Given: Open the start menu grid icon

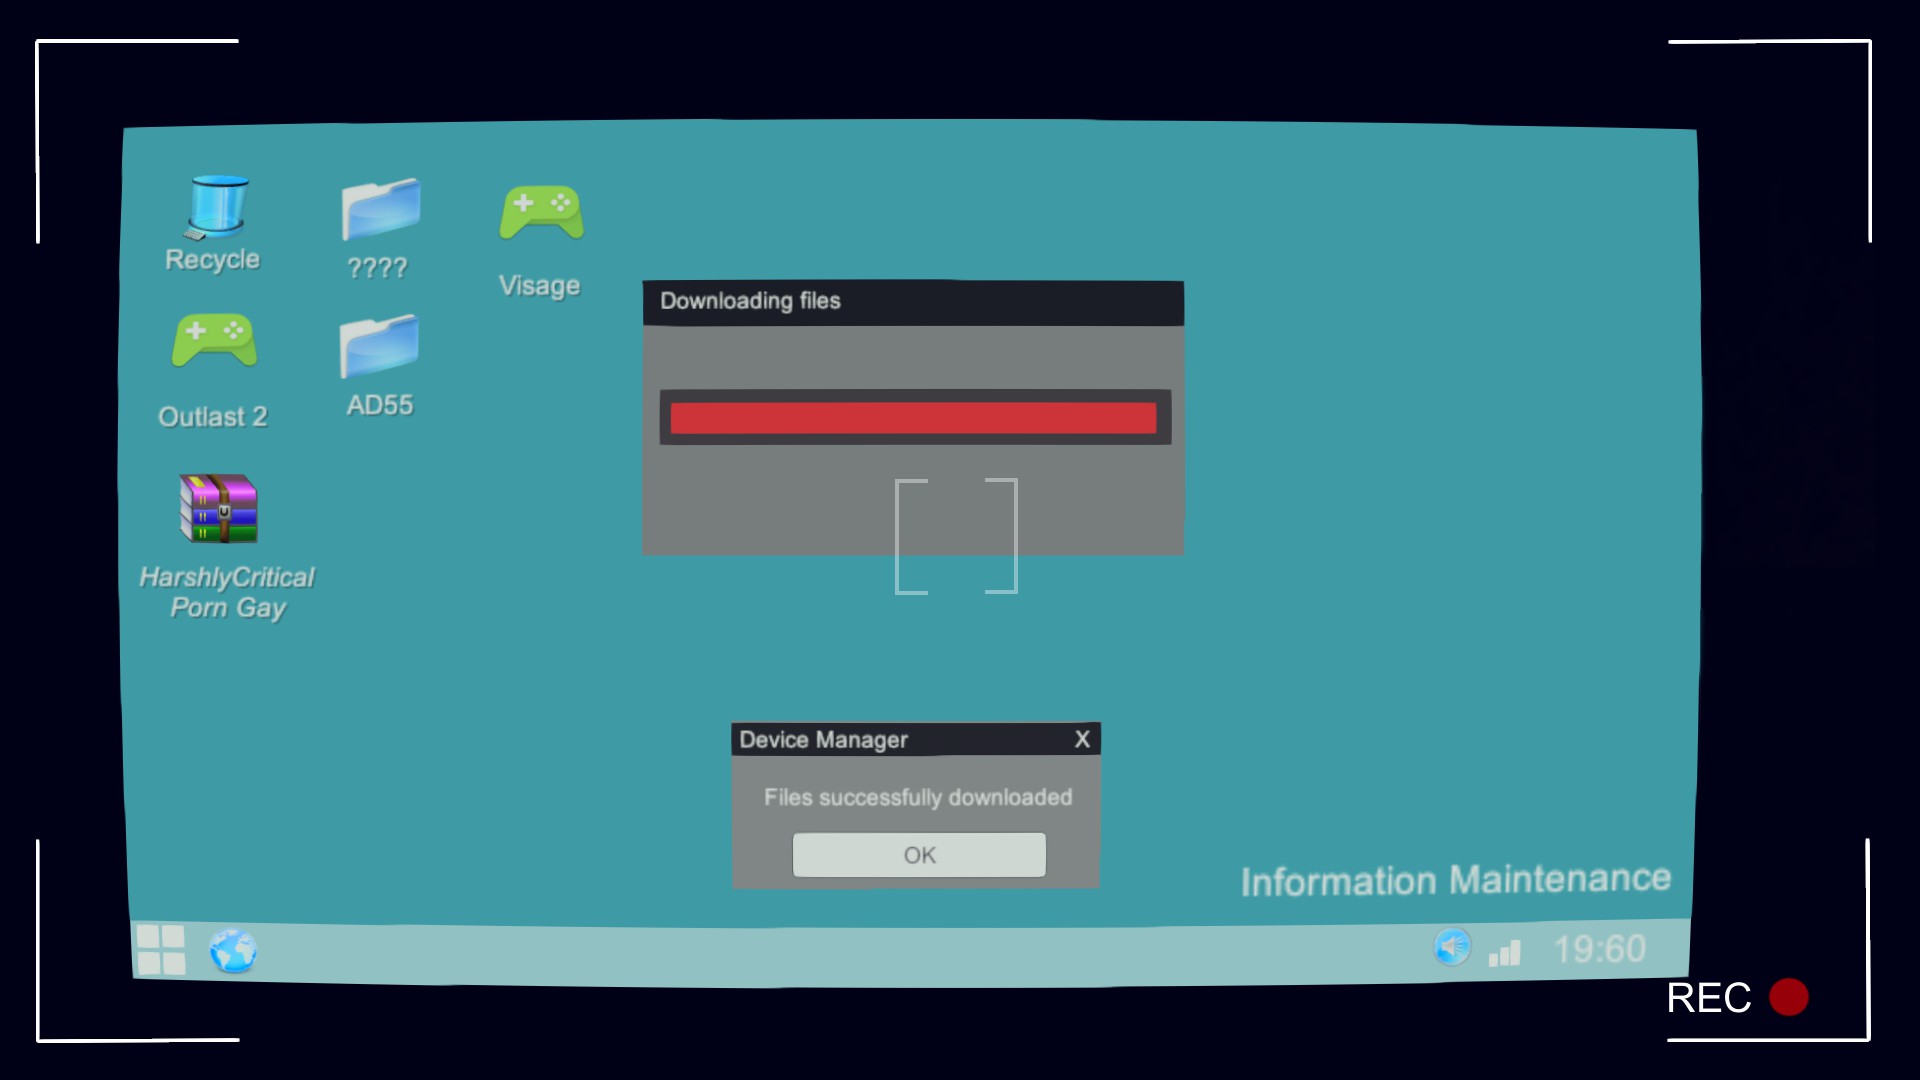Looking at the screenshot, I should (161, 949).
